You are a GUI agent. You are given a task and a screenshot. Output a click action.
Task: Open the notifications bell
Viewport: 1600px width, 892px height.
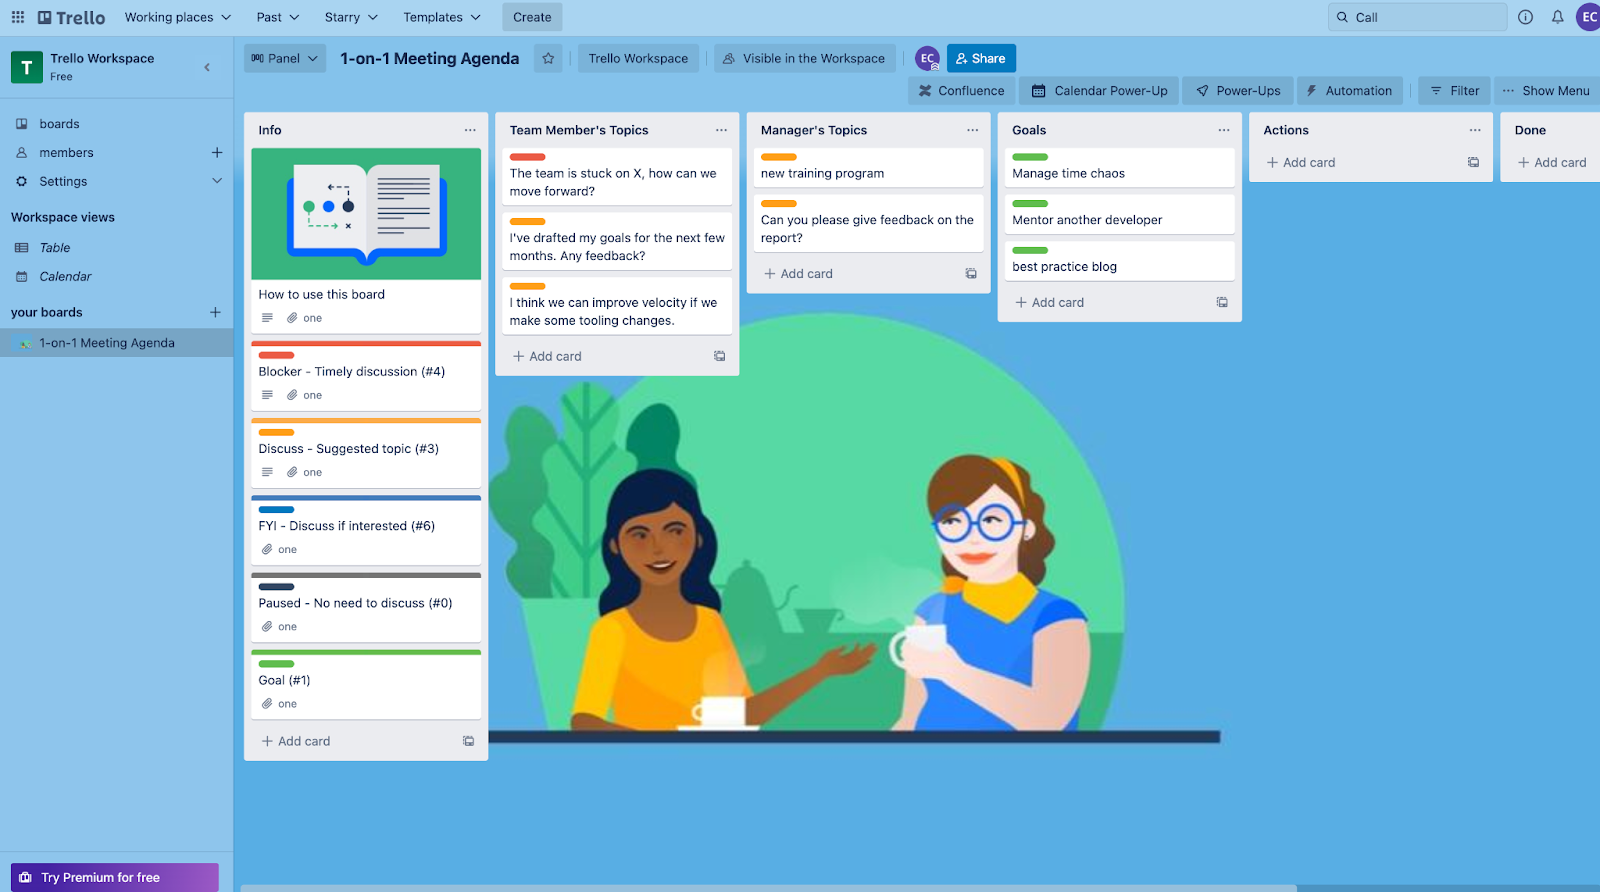(1557, 17)
